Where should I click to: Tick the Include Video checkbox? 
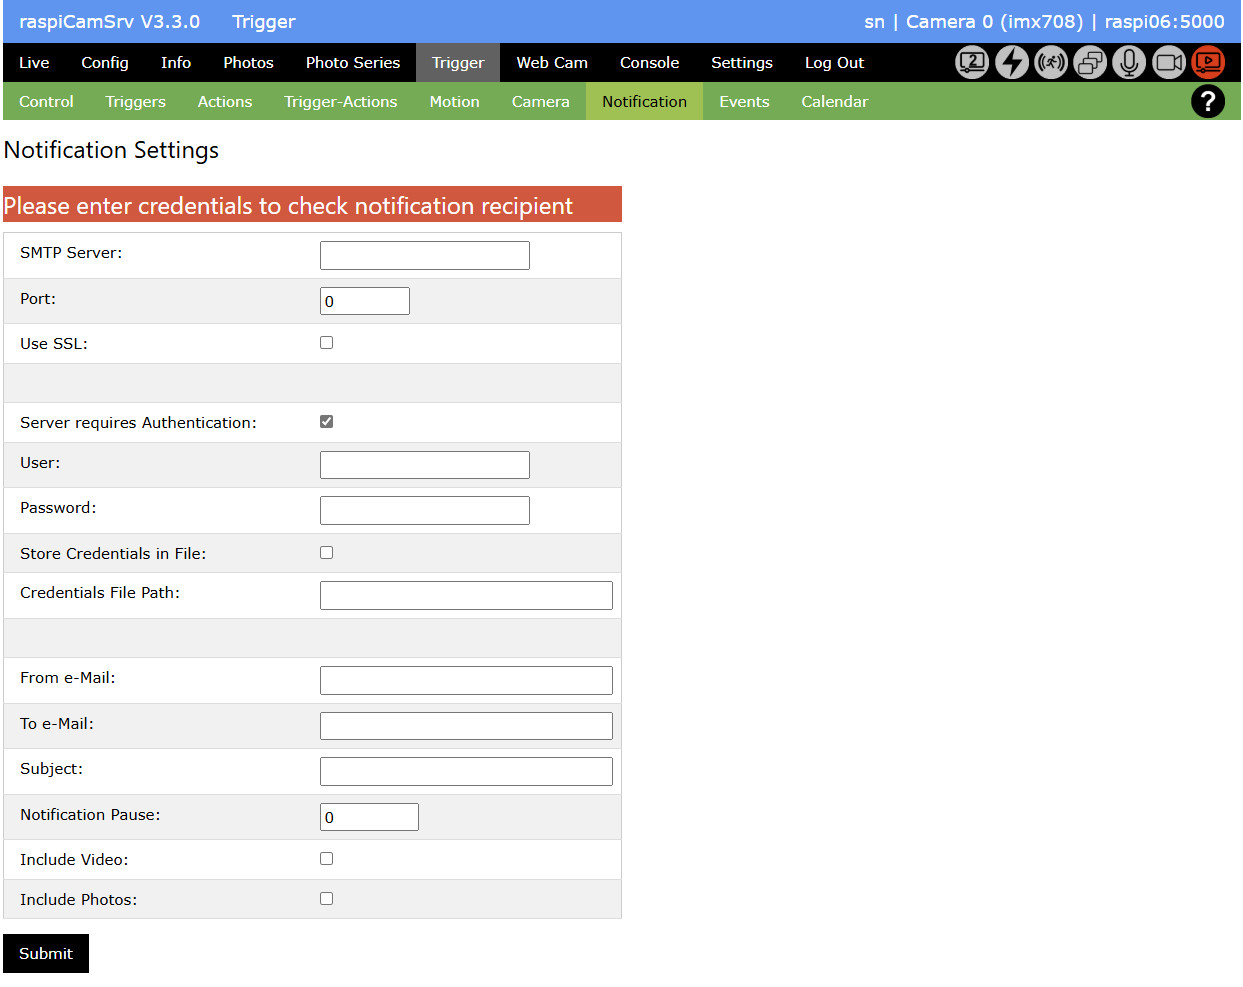tap(326, 859)
